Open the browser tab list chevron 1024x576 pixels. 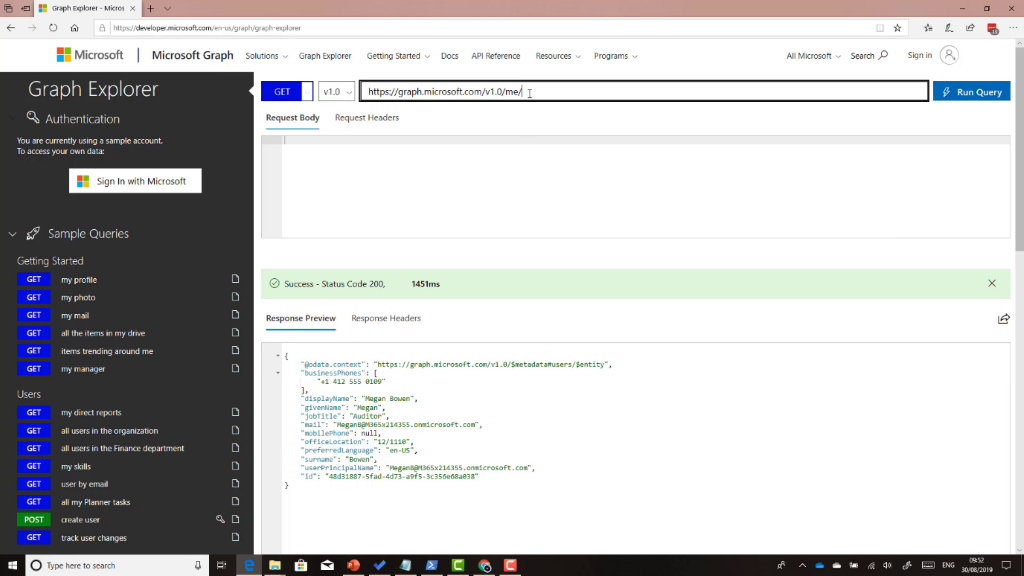[167, 8]
